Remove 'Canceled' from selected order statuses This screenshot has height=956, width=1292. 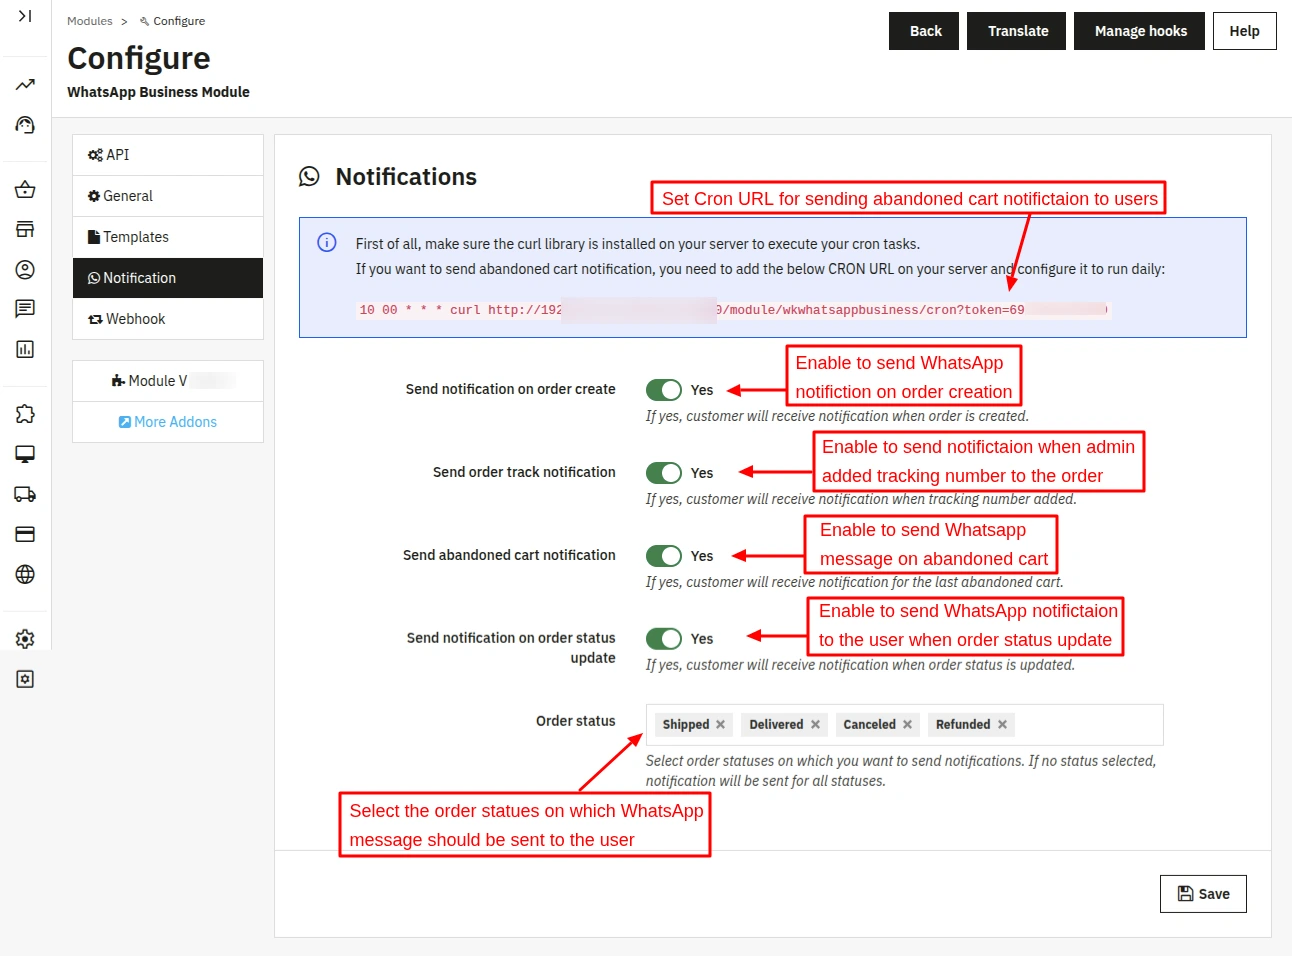point(905,724)
